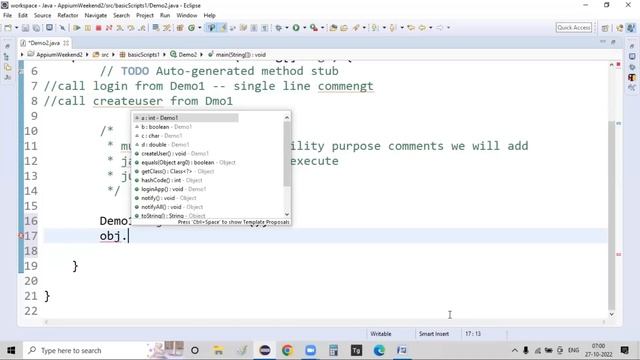Click the New file toolbar icon

[8, 28]
